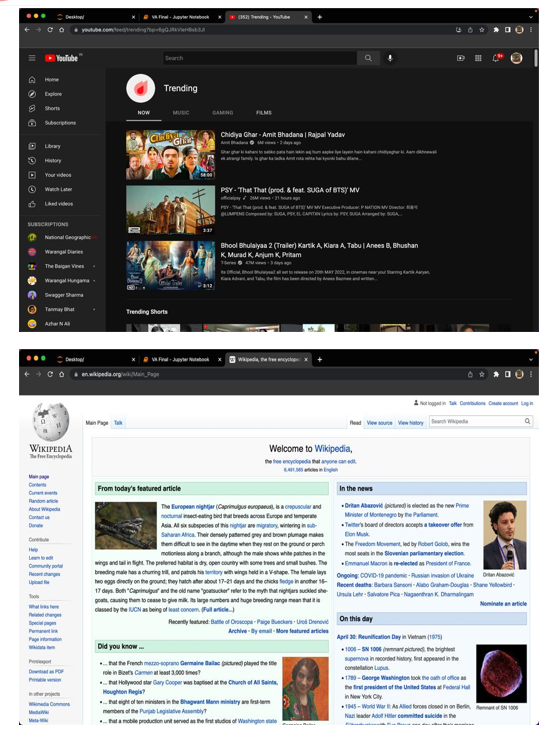Click Nominate an article link
The height and width of the screenshot is (738, 557).
503,603
